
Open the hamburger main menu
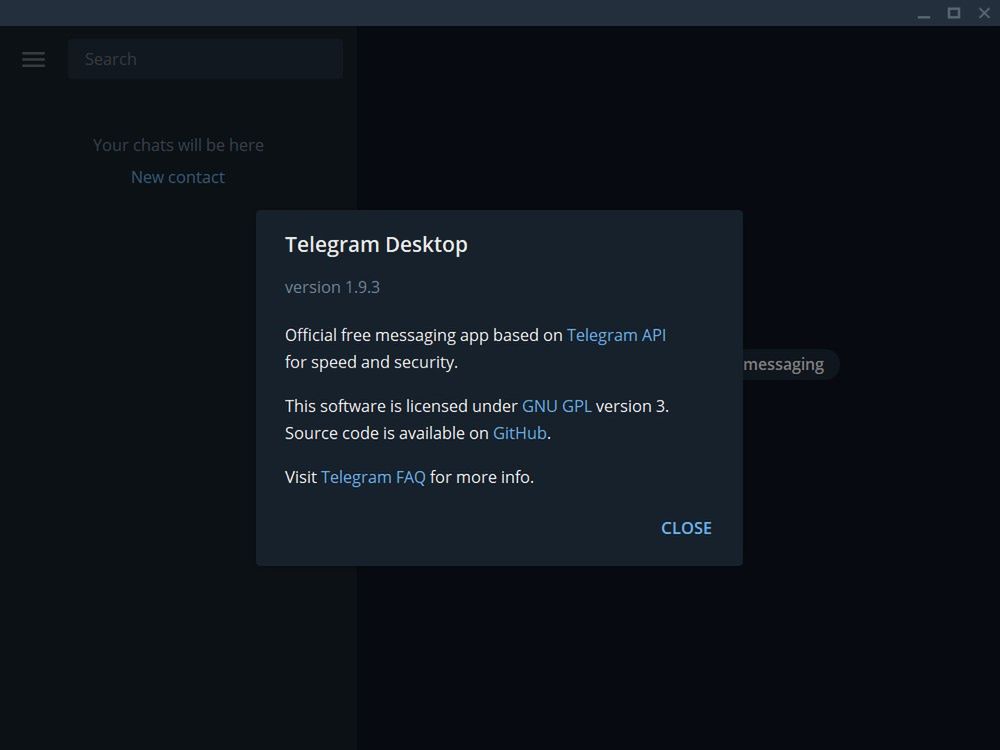pyautogui.click(x=33, y=59)
